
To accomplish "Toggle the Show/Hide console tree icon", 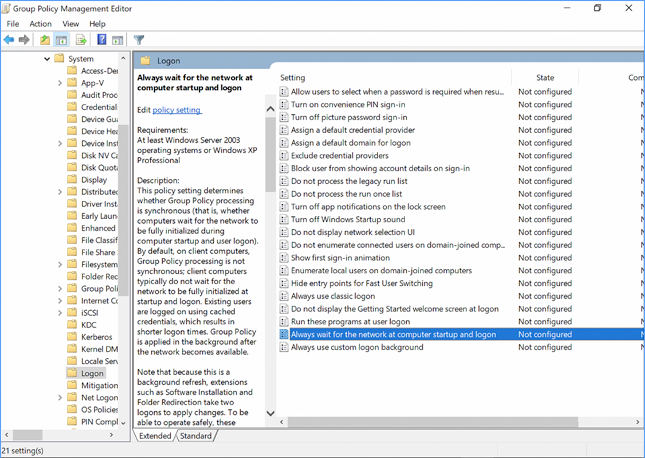I will (62, 40).
